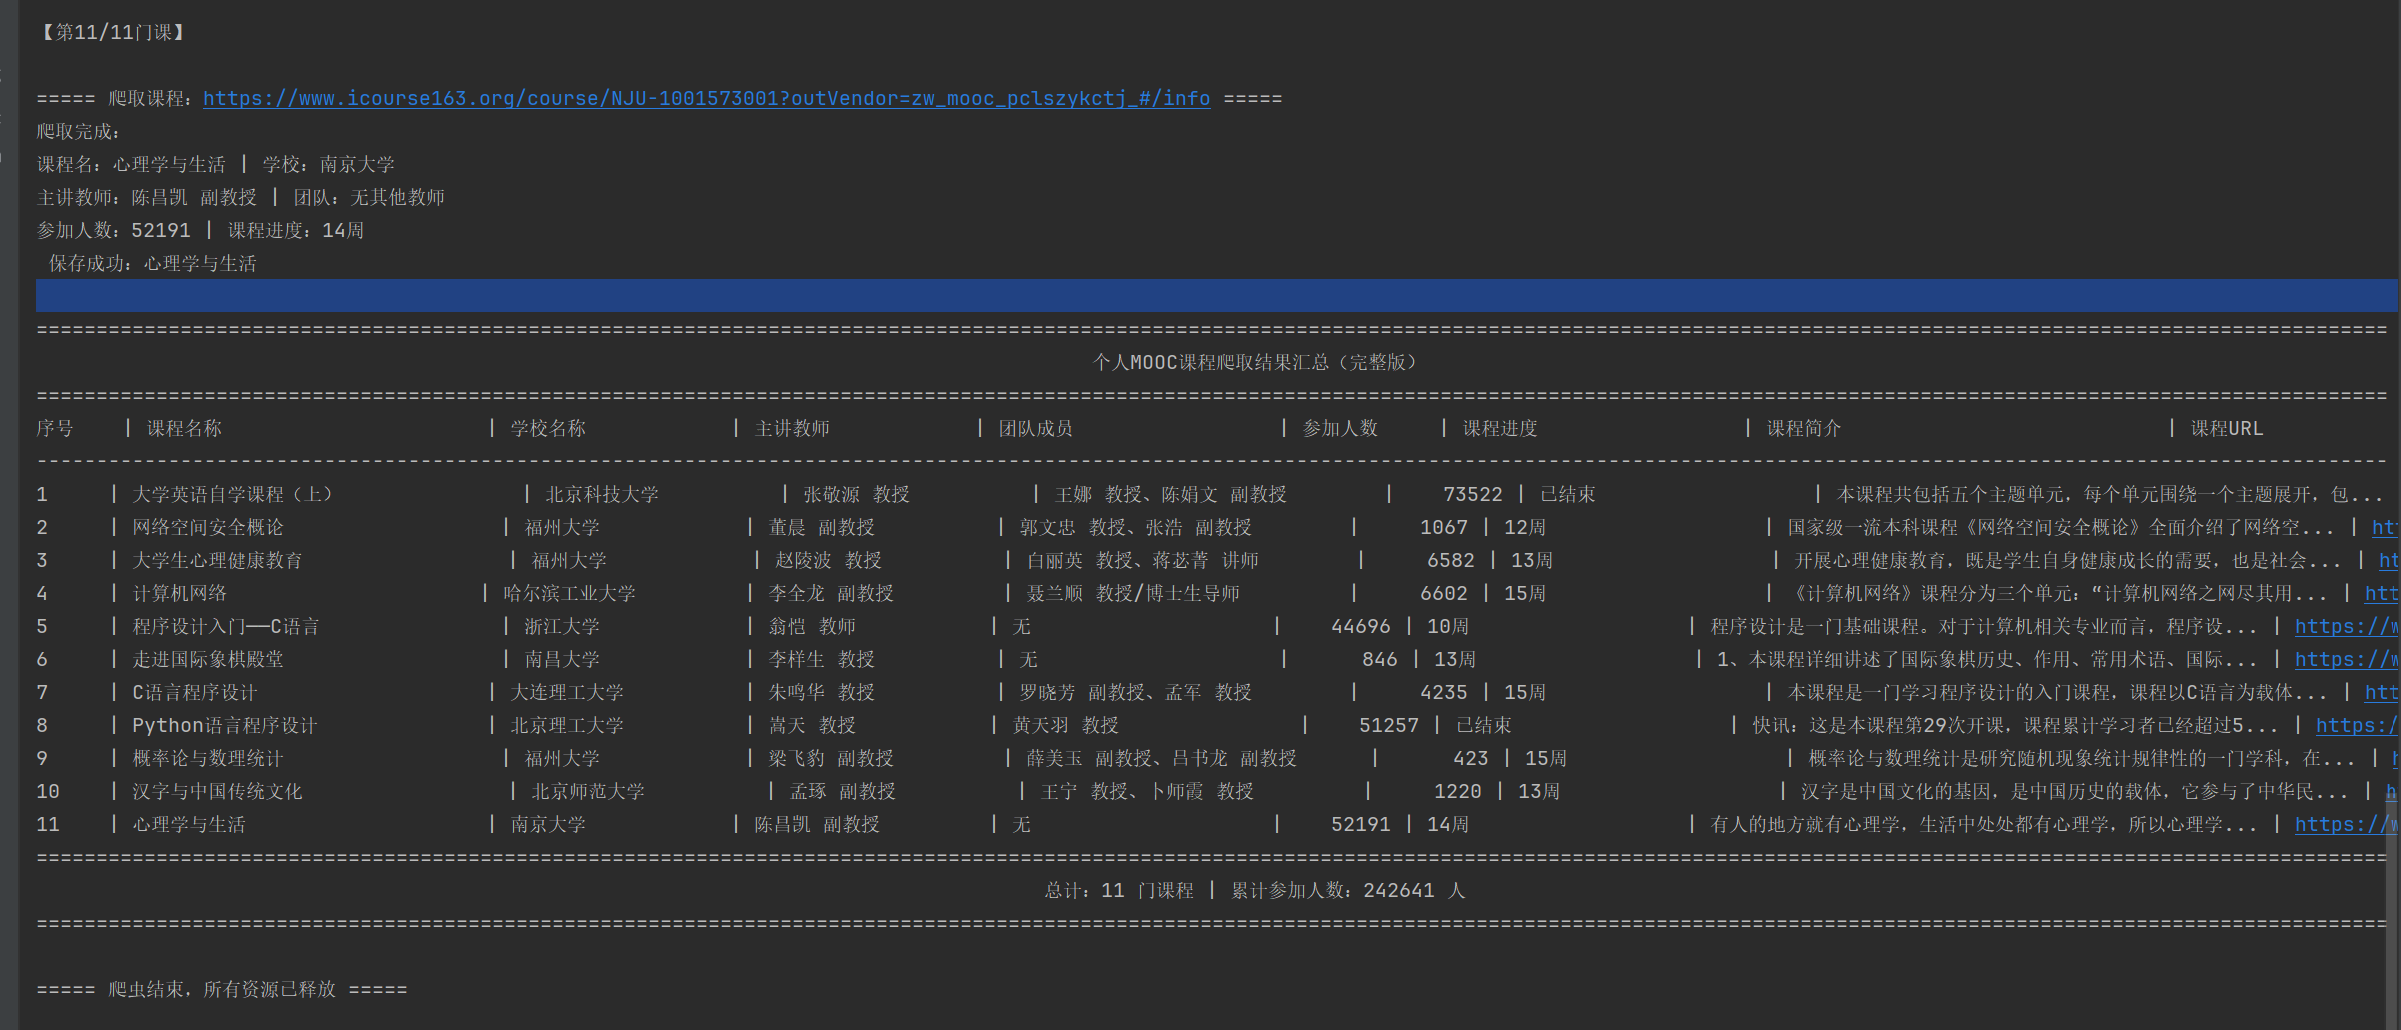Click the 保存成功：心理学与生活 log line

[153, 263]
